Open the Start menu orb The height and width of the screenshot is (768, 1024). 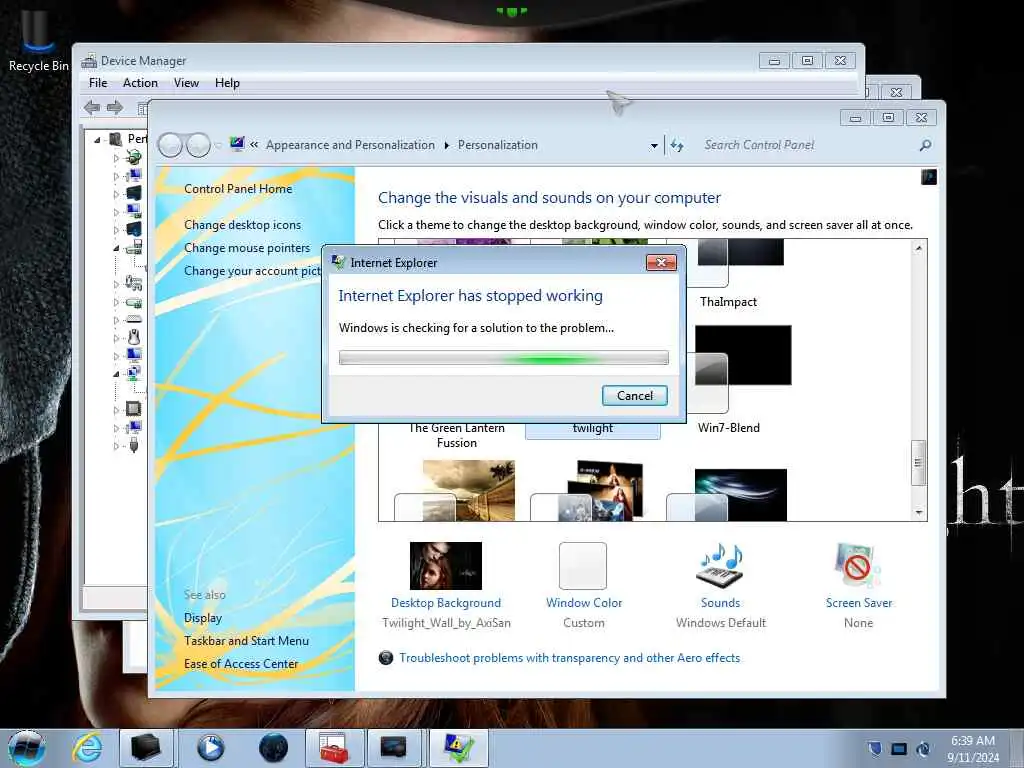pos(27,748)
